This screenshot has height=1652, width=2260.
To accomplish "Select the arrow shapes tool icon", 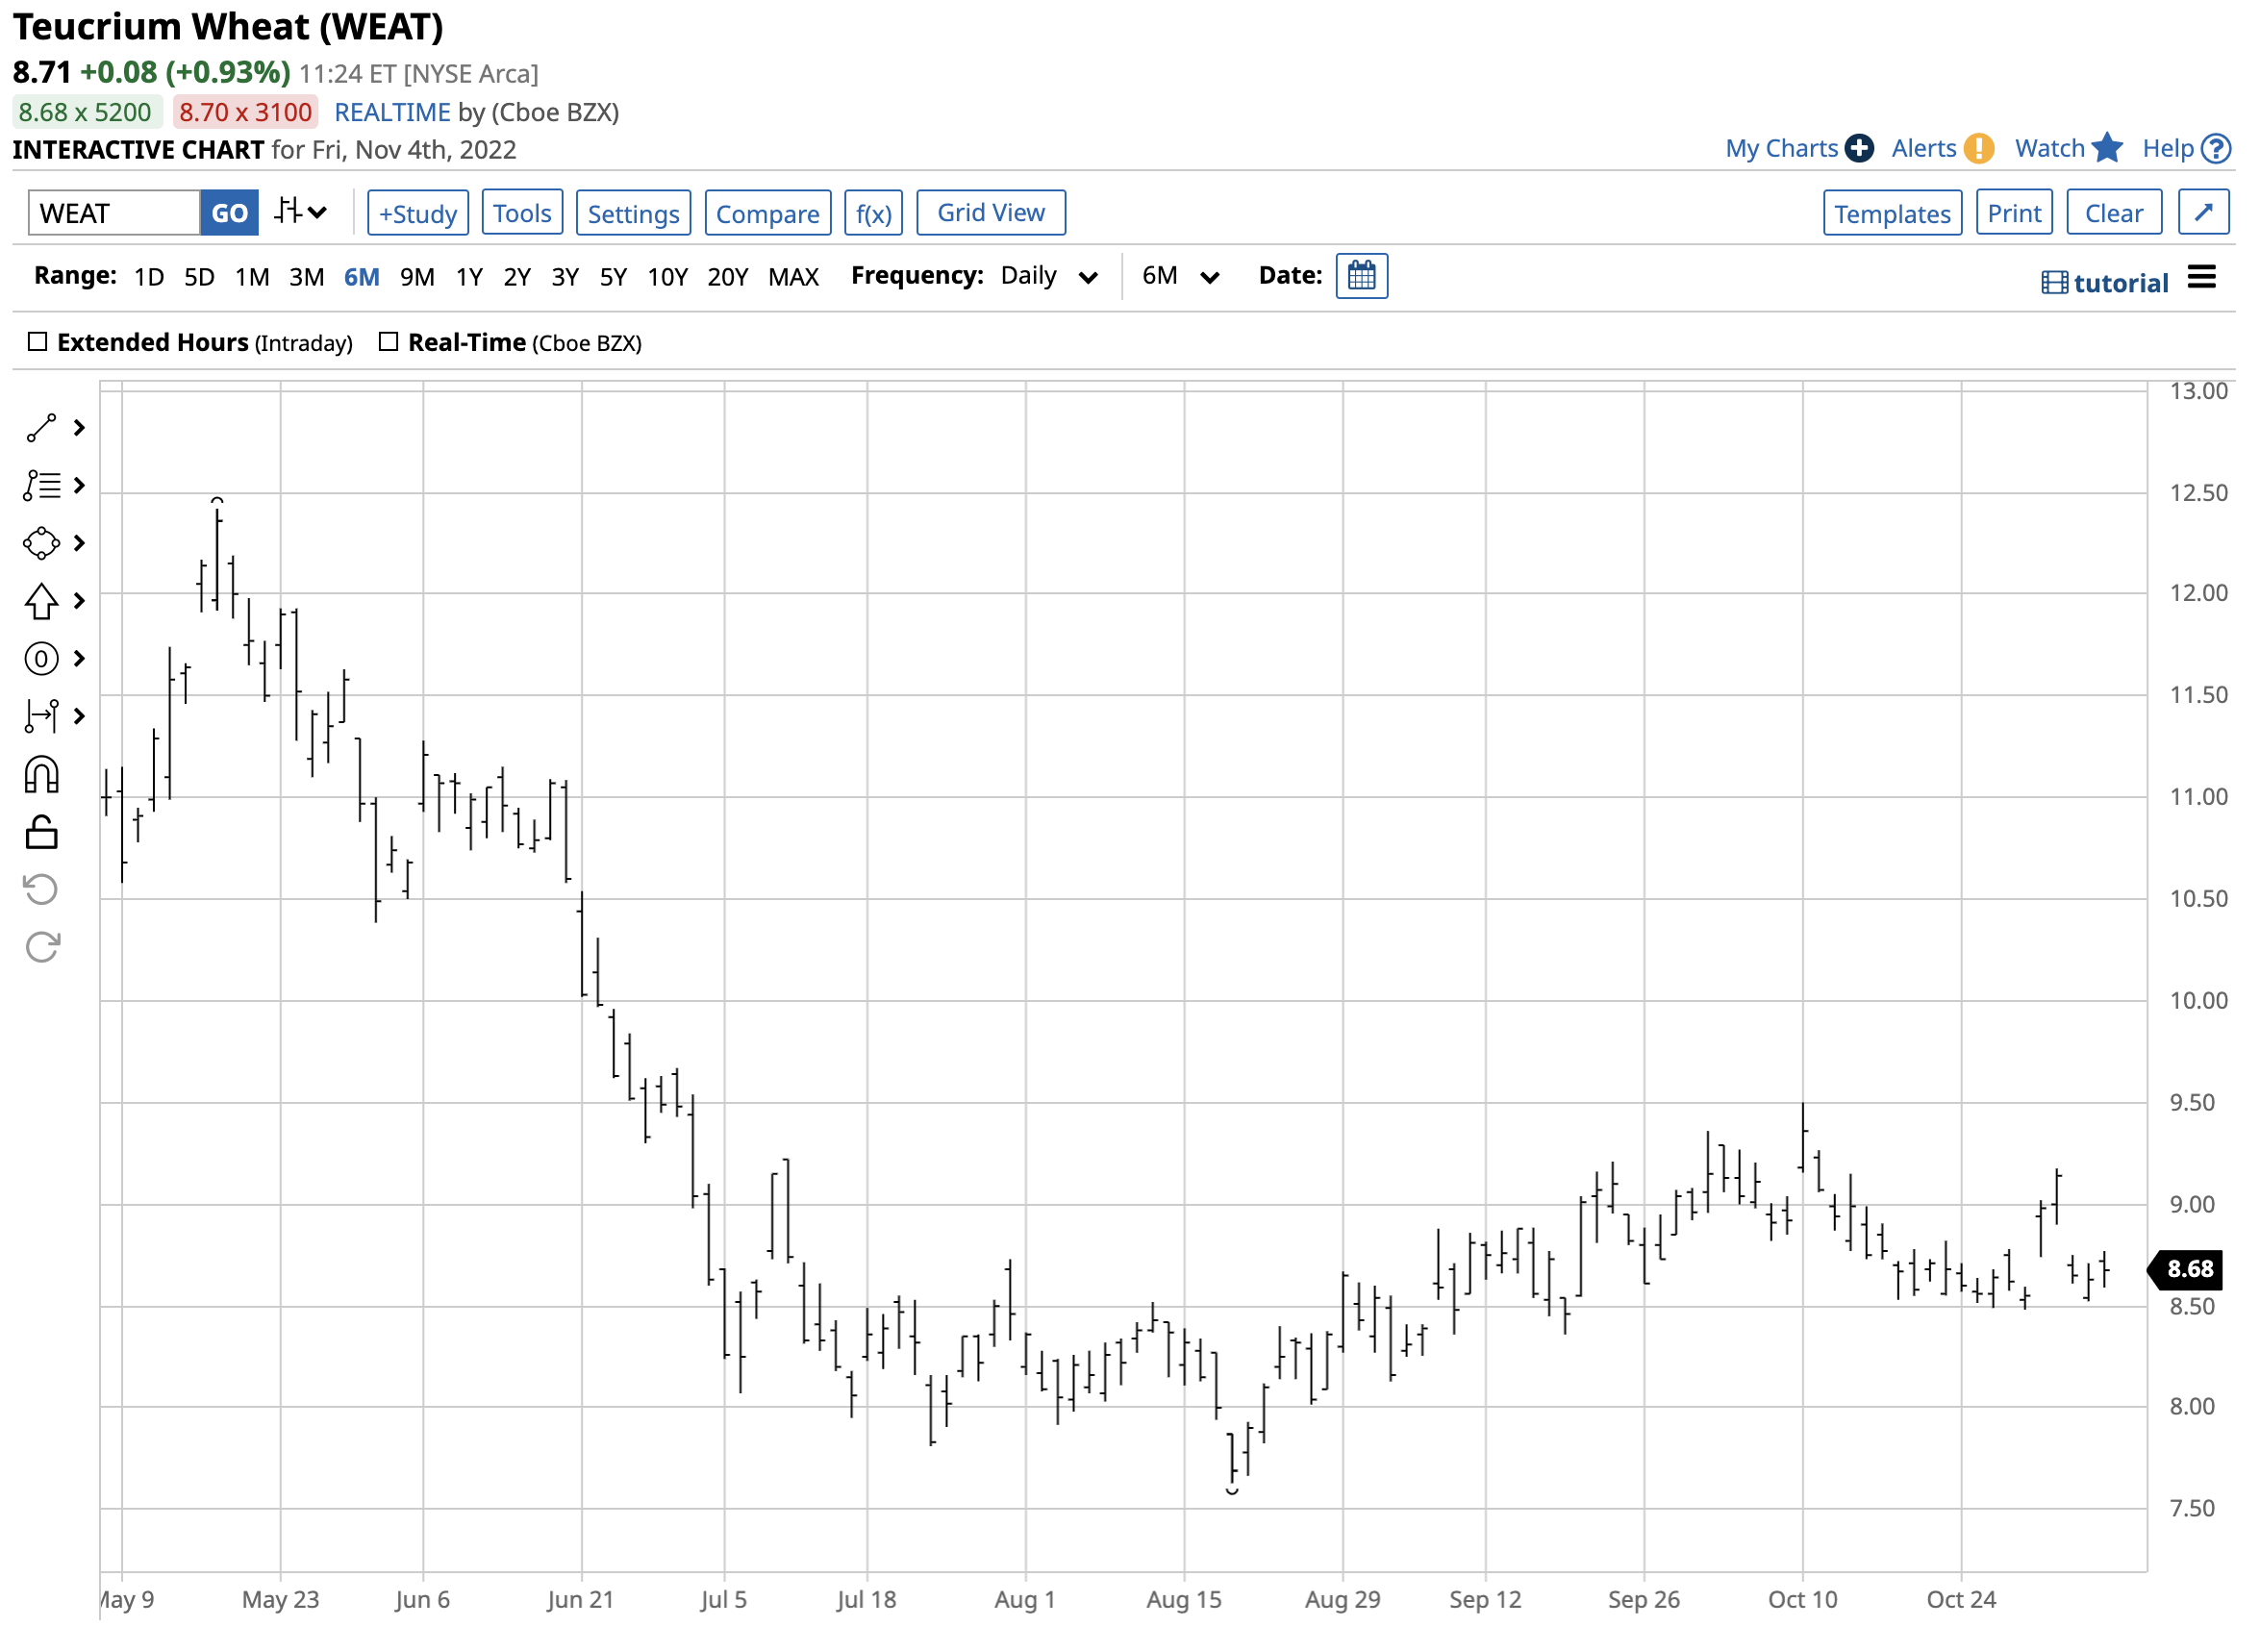I will (x=41, y=602).
